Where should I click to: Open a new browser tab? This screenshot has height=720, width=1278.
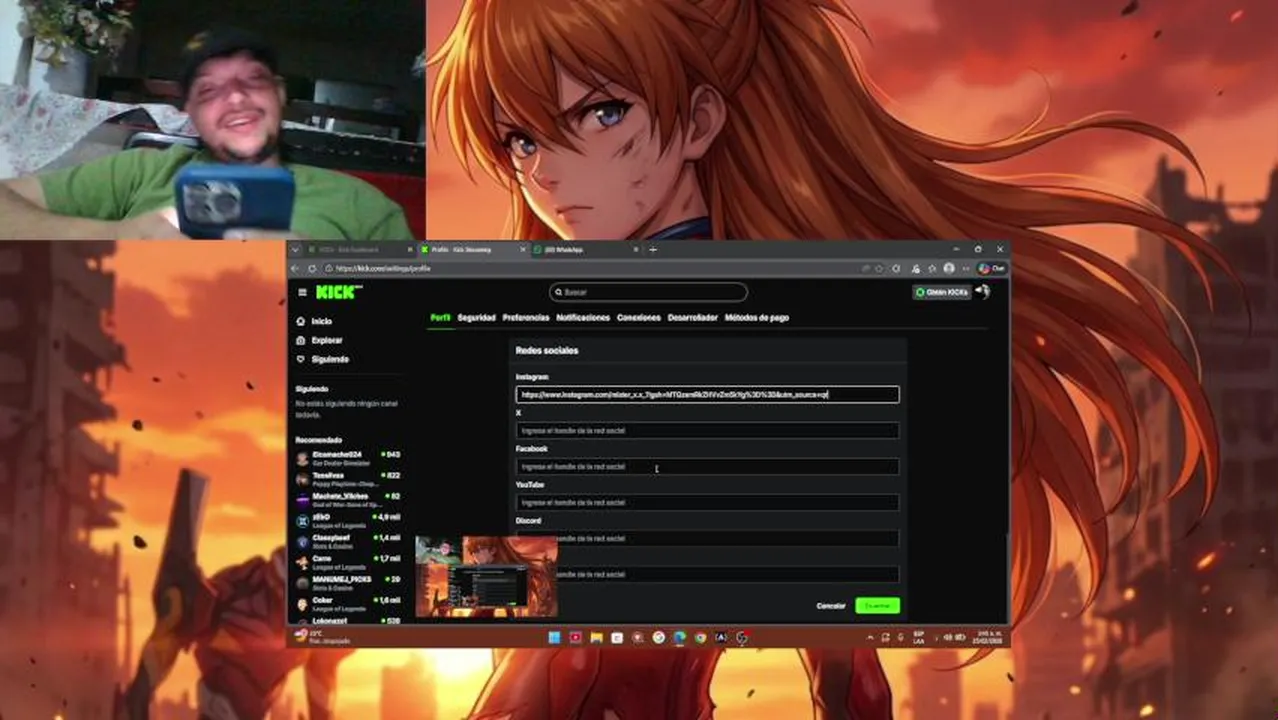pos(653,249)
